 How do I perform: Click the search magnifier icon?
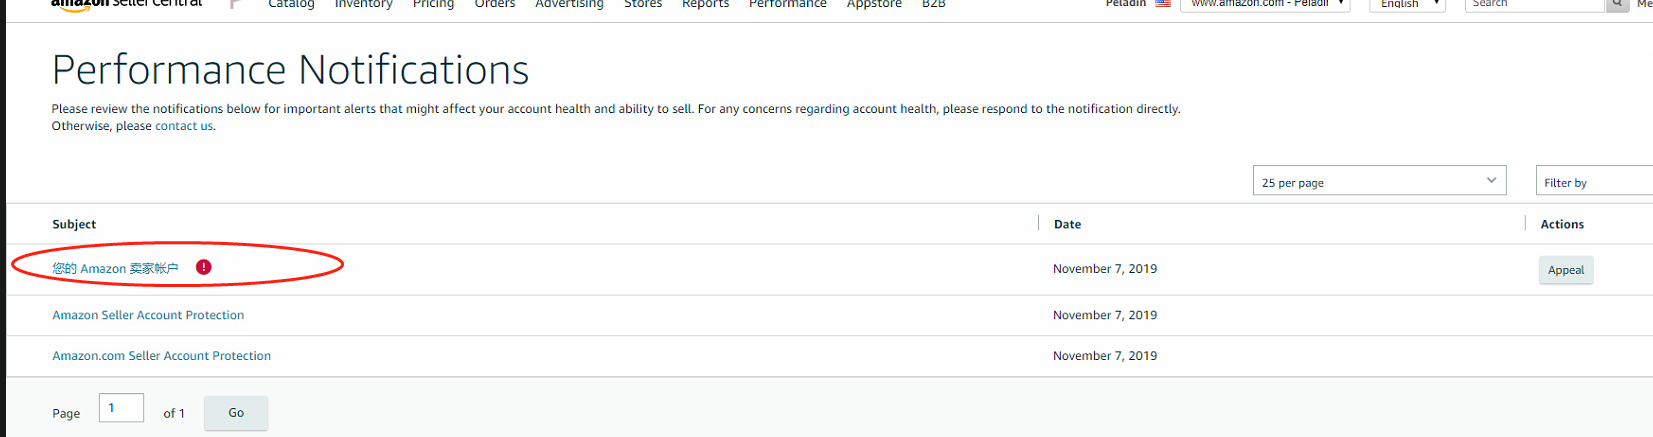1617,4
